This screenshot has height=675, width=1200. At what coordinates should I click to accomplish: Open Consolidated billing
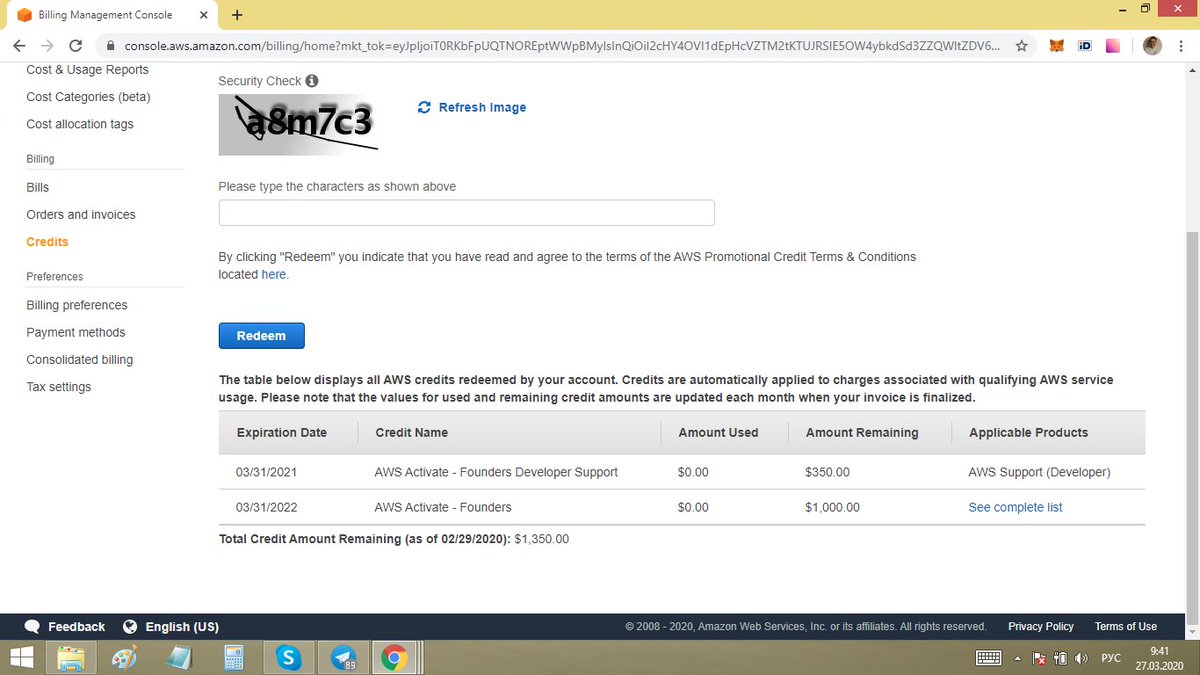(79, 359)
